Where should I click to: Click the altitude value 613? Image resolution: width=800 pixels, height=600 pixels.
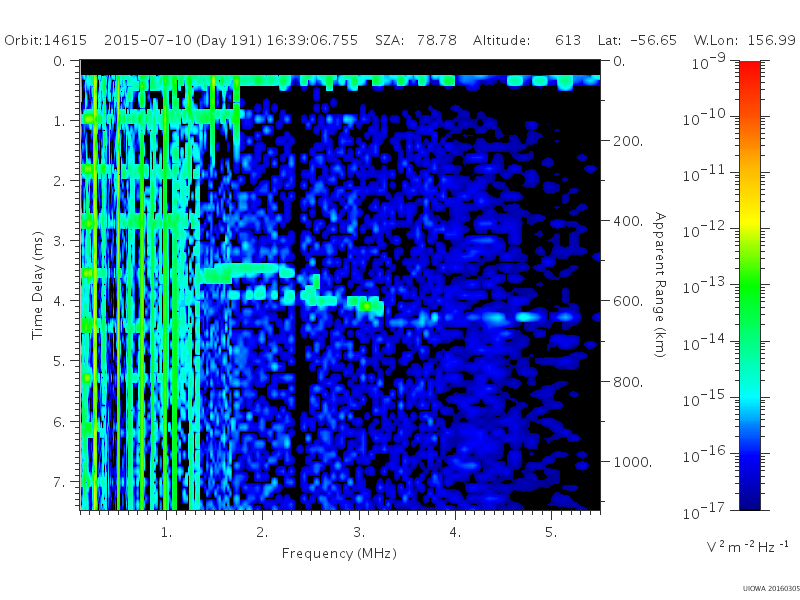[568, 40]
